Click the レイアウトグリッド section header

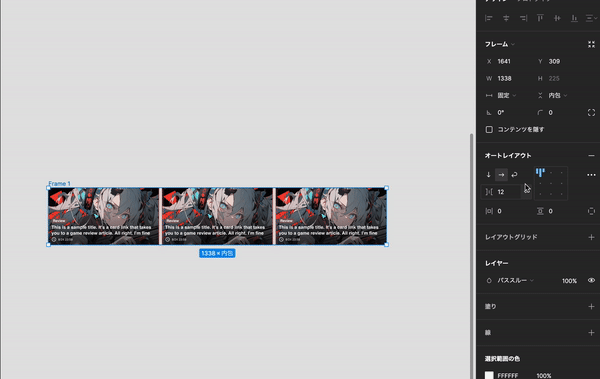(511, 237)
